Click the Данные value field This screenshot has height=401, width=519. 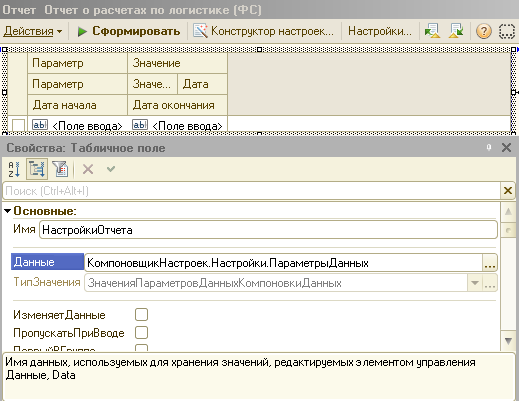coord(283,263)
